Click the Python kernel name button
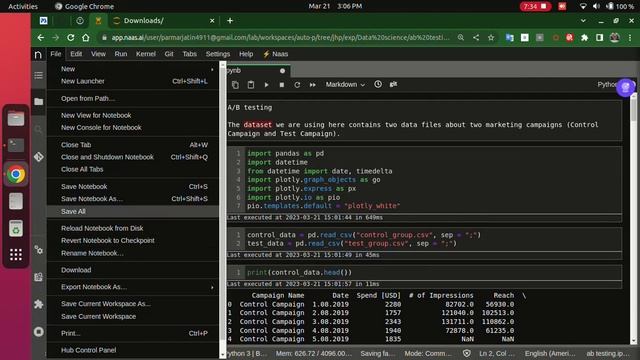This screenshot has width=640, height=360. 607,84
